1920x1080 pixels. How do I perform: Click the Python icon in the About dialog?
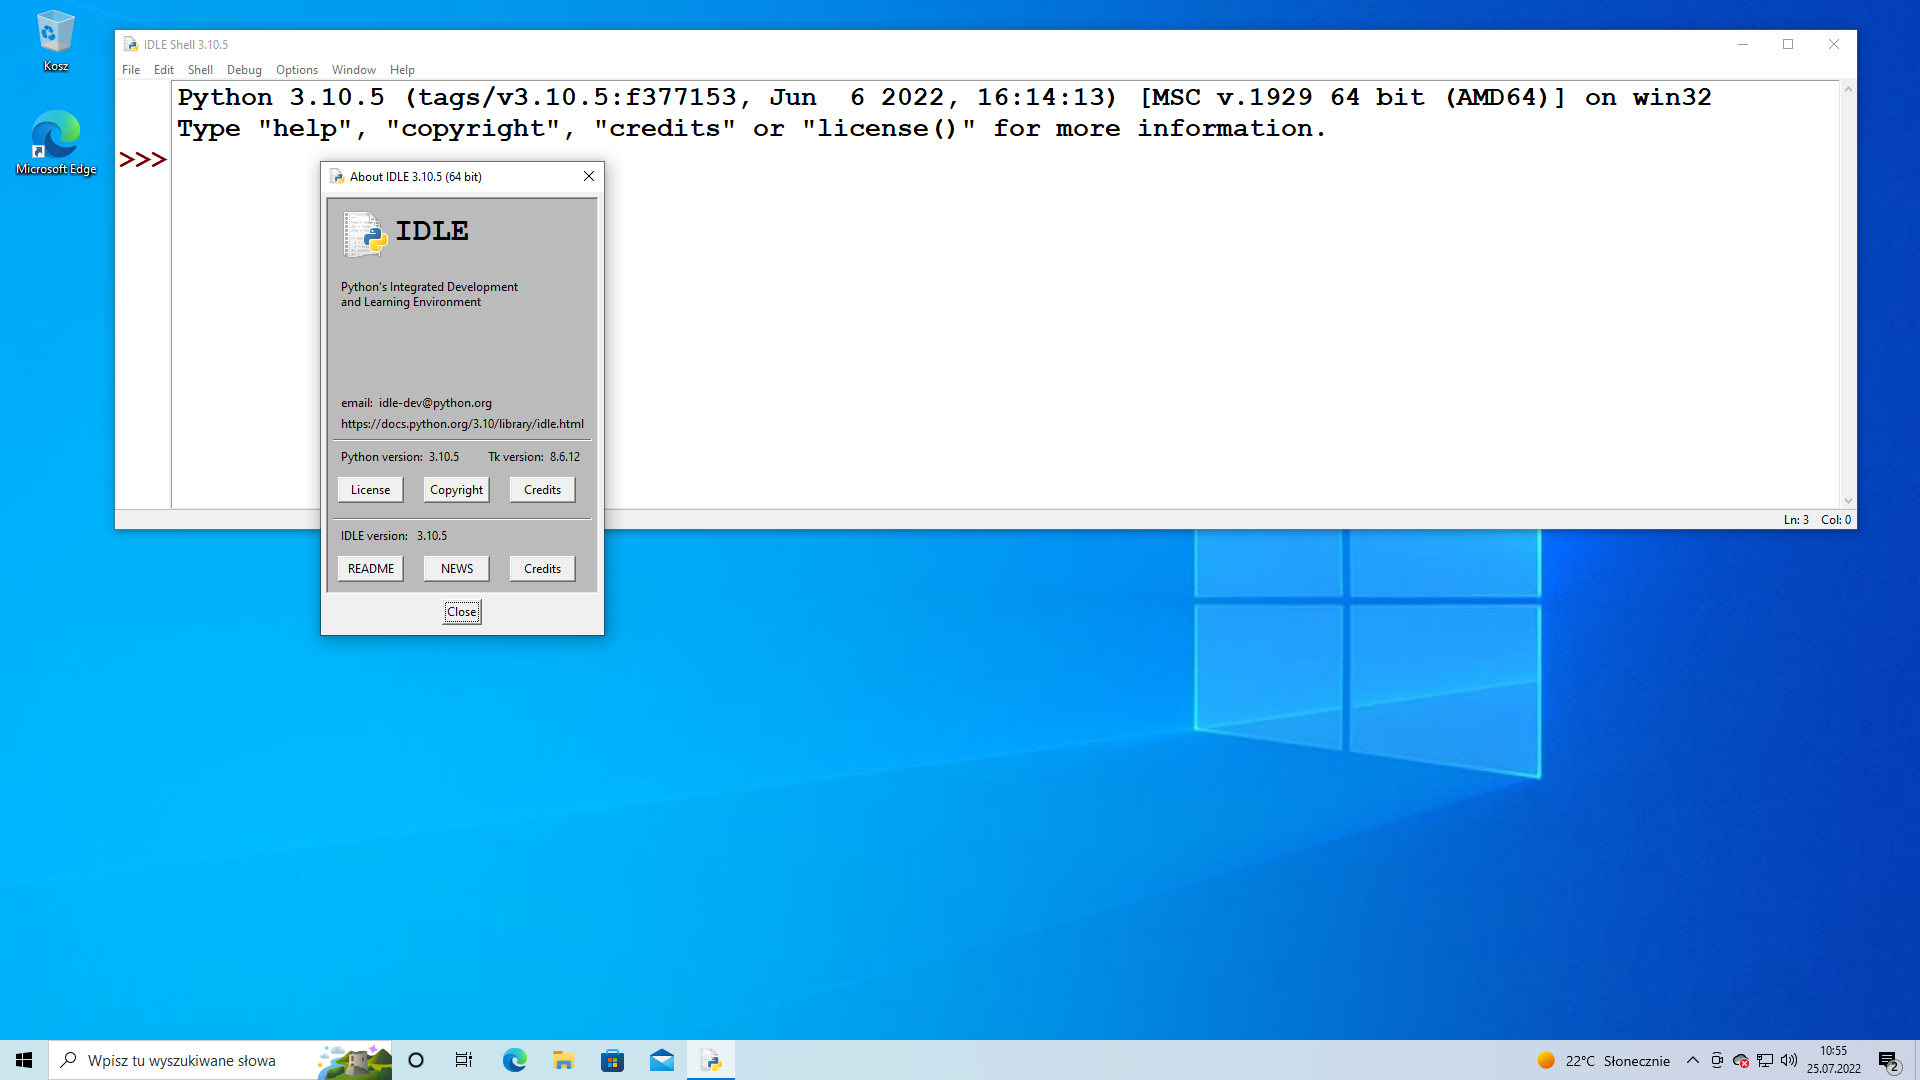point(364,235)
